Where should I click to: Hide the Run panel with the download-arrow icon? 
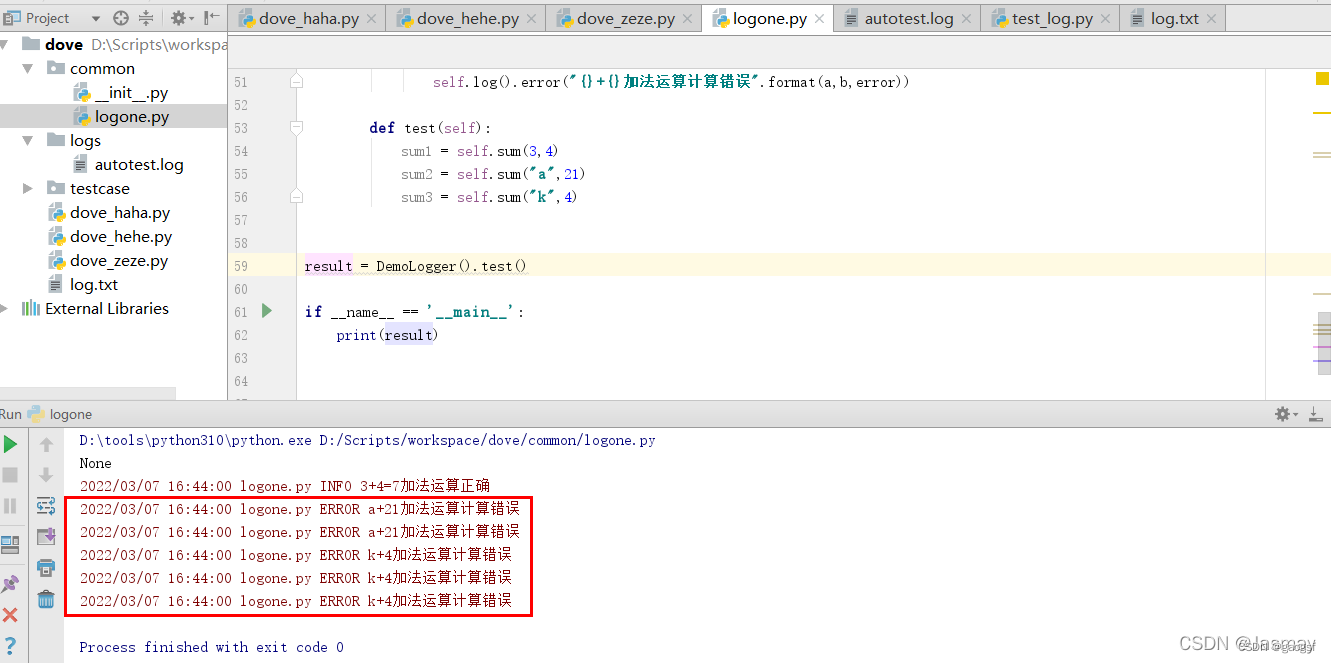point(1315,414)
